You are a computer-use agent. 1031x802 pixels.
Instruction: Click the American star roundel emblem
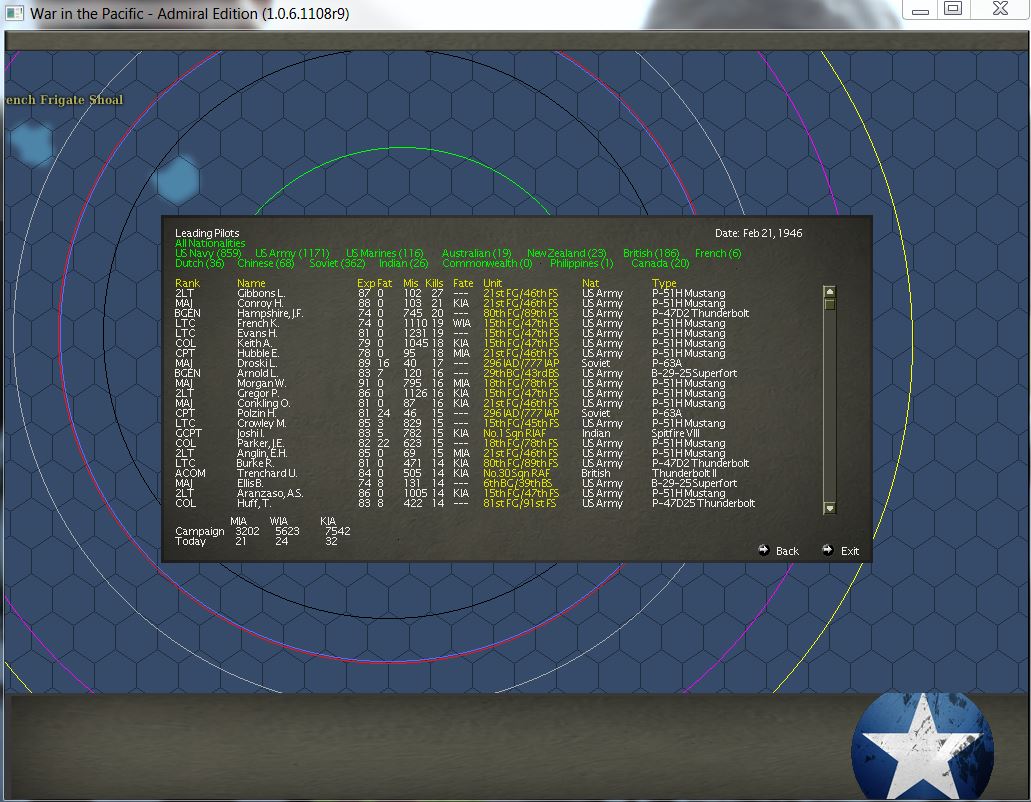pos(923,747)
